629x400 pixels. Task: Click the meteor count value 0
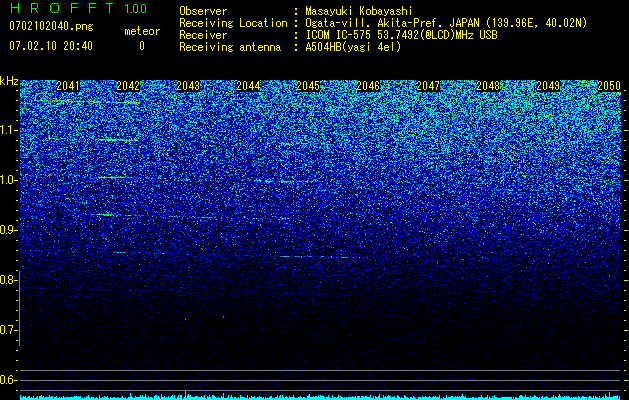[142, 46]
